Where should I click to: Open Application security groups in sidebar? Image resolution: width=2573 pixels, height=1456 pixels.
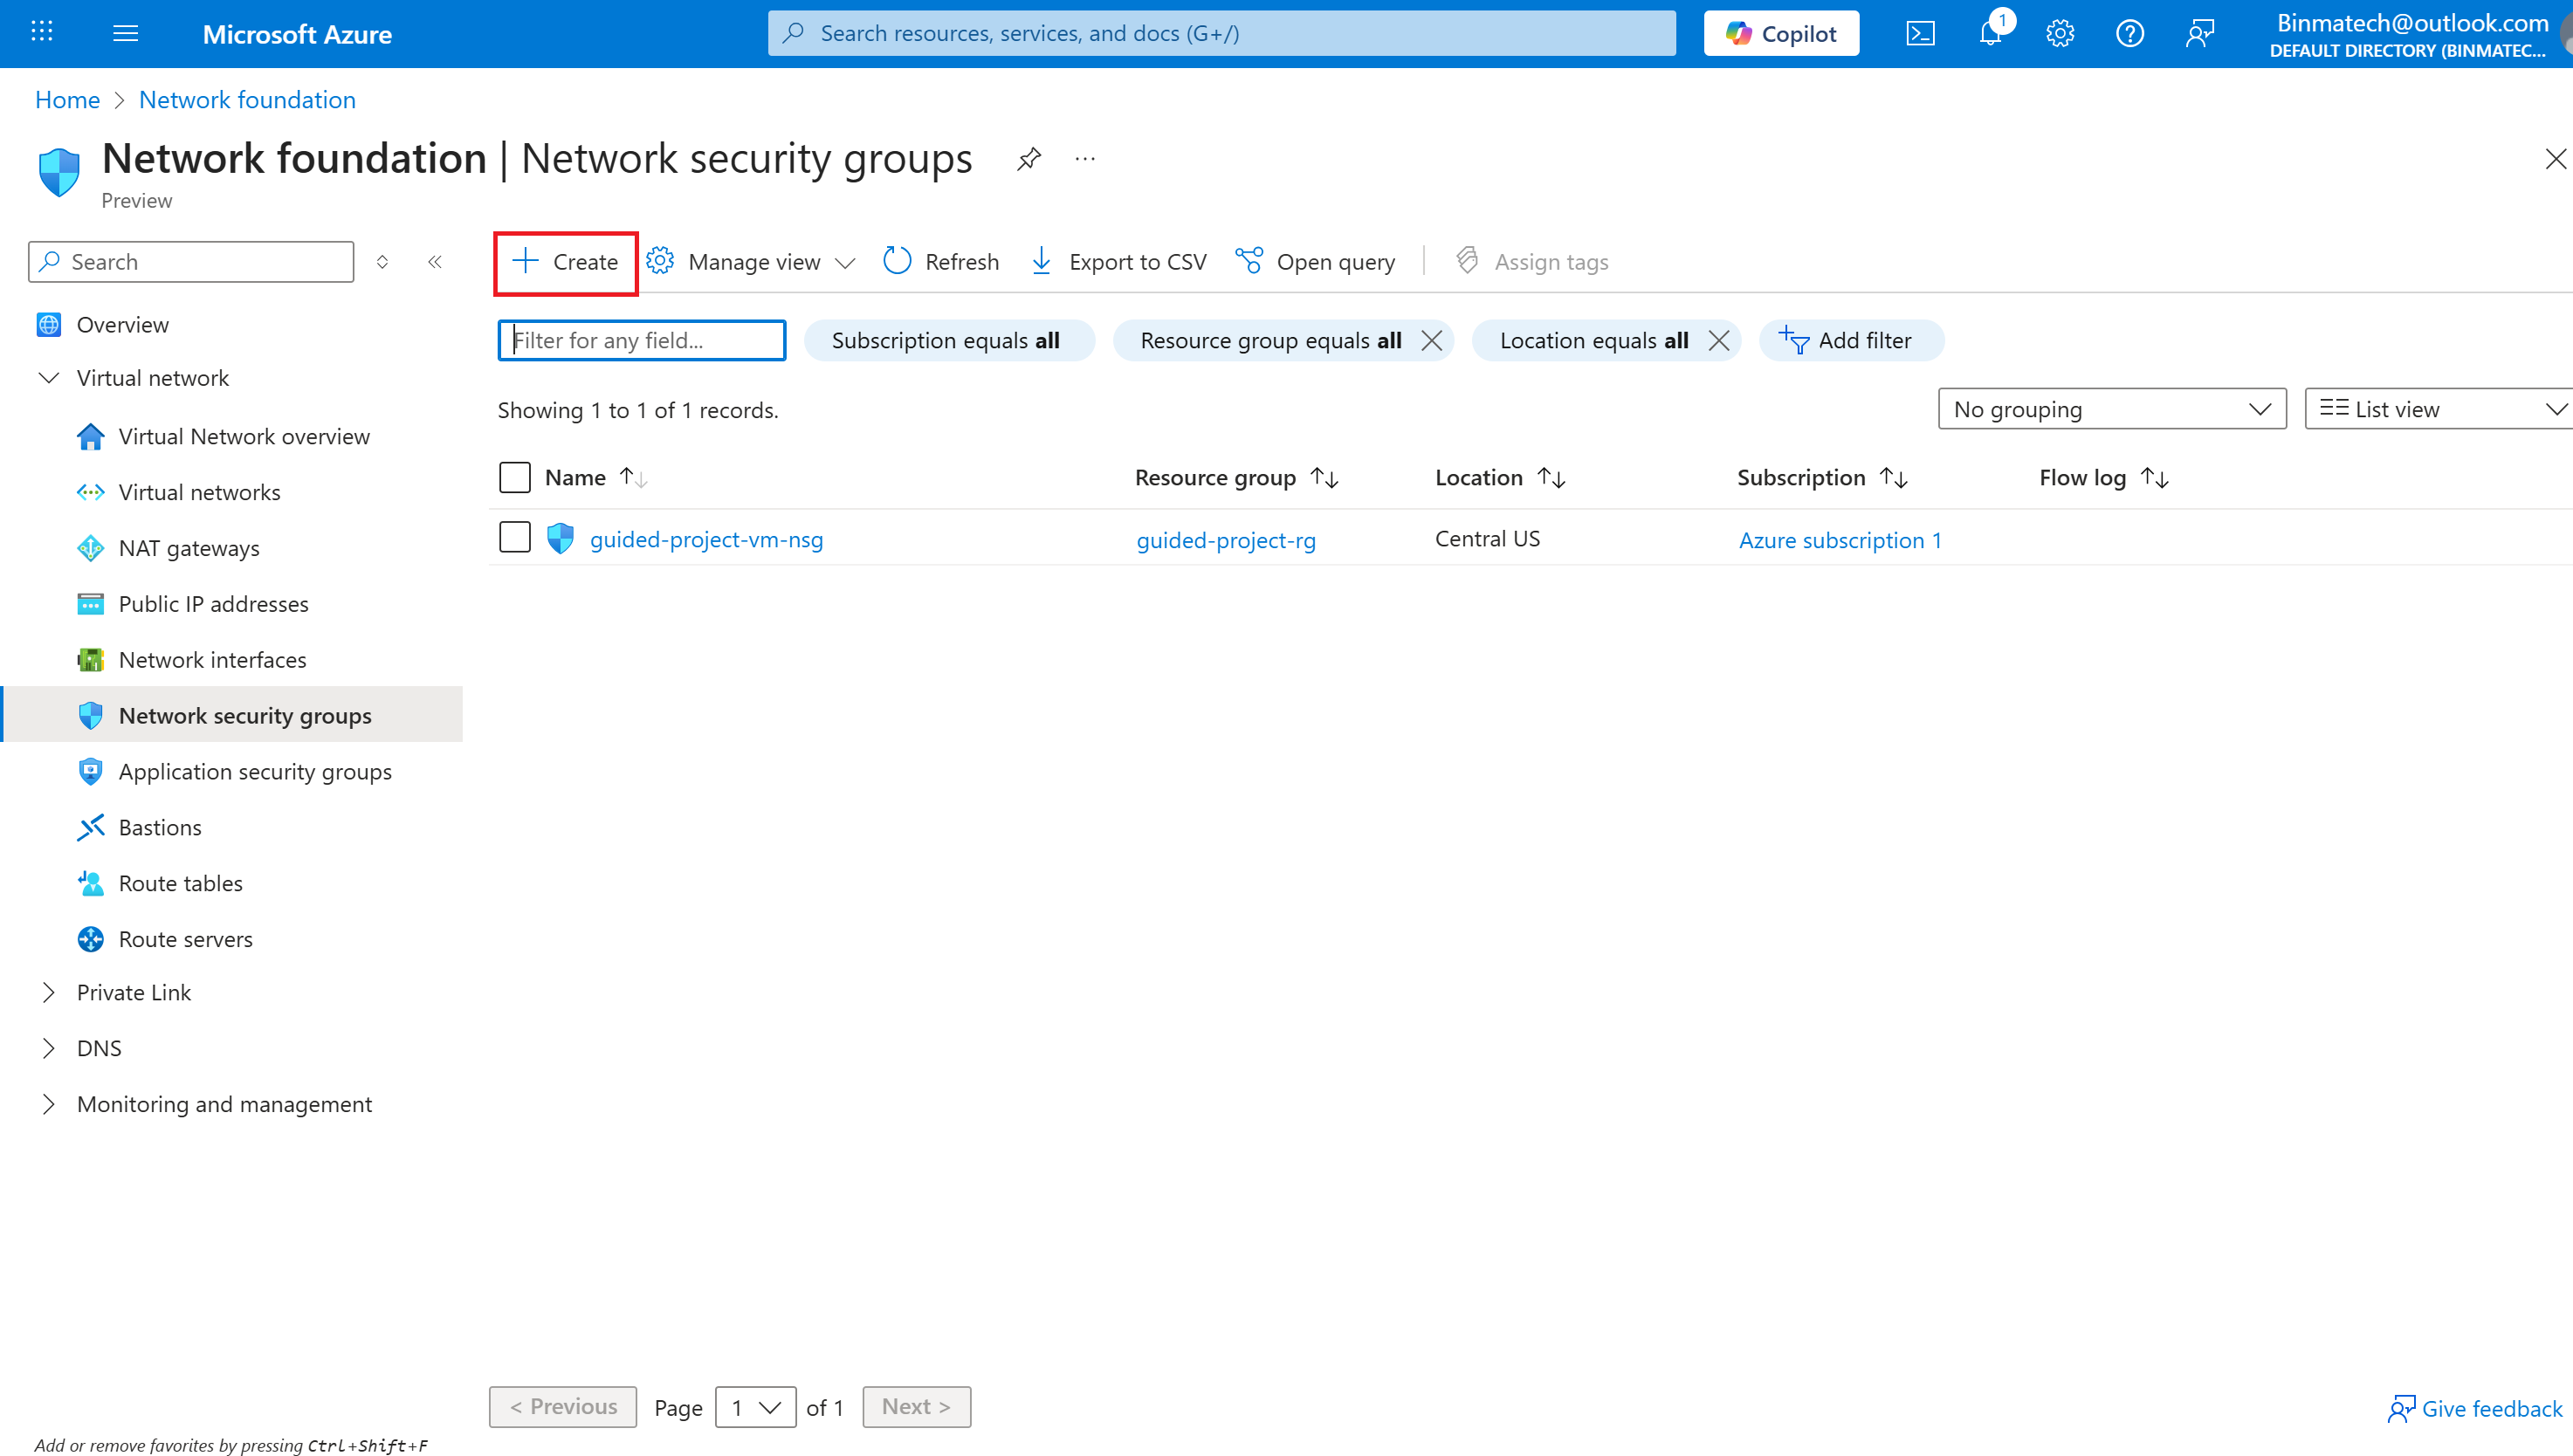click(x=255, y=772)
